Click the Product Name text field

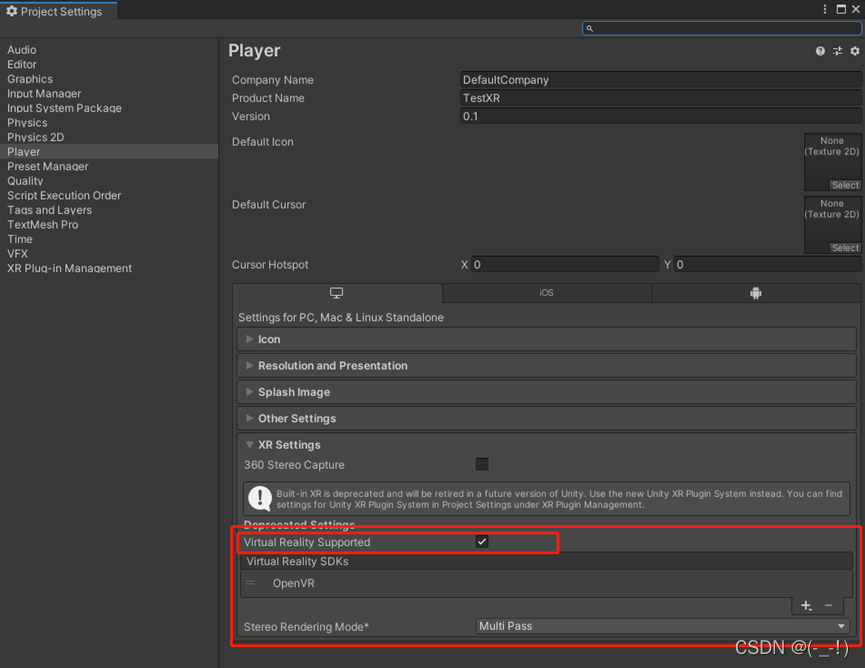coord(660,98)
